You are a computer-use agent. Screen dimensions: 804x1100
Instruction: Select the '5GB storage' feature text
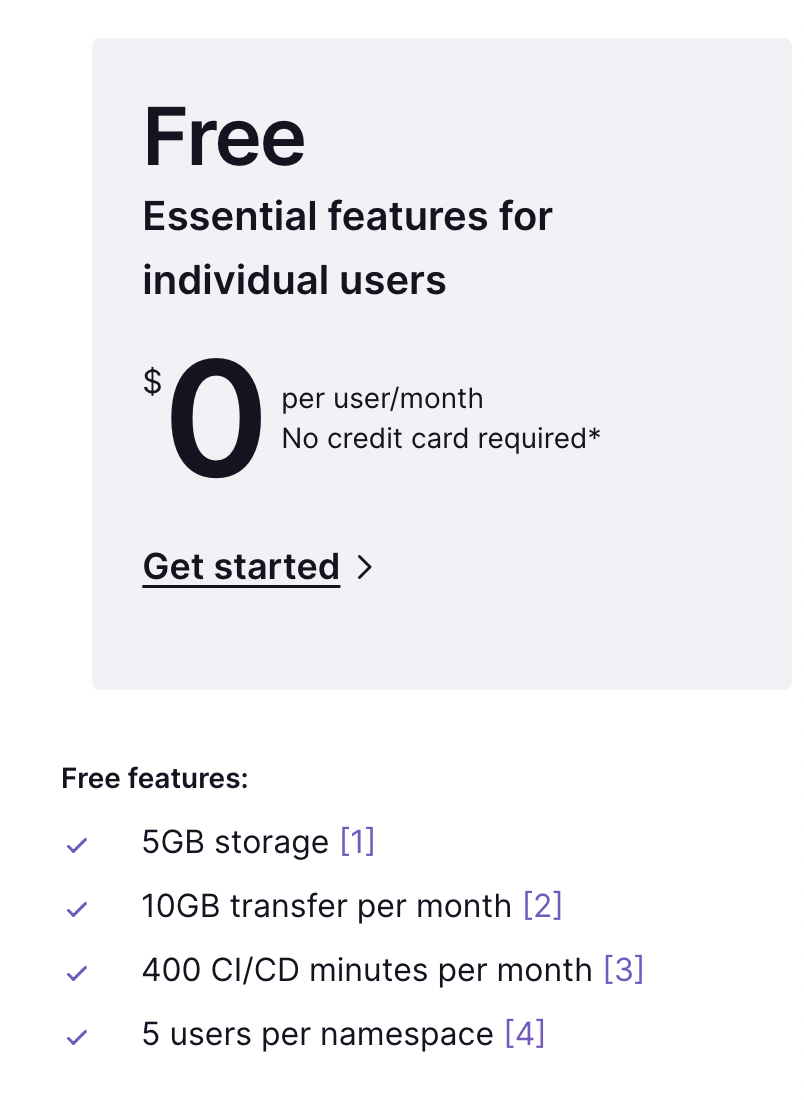[235, 842]
